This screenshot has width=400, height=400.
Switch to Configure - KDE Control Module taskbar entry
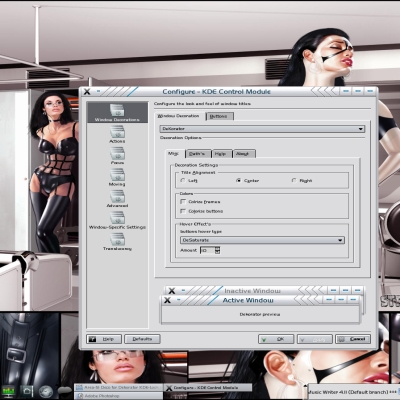click(x=208, y=388)
